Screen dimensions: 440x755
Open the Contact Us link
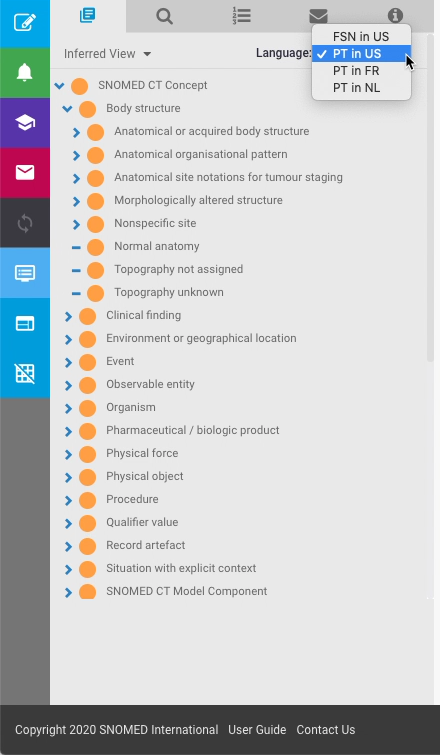pos(326,729)
